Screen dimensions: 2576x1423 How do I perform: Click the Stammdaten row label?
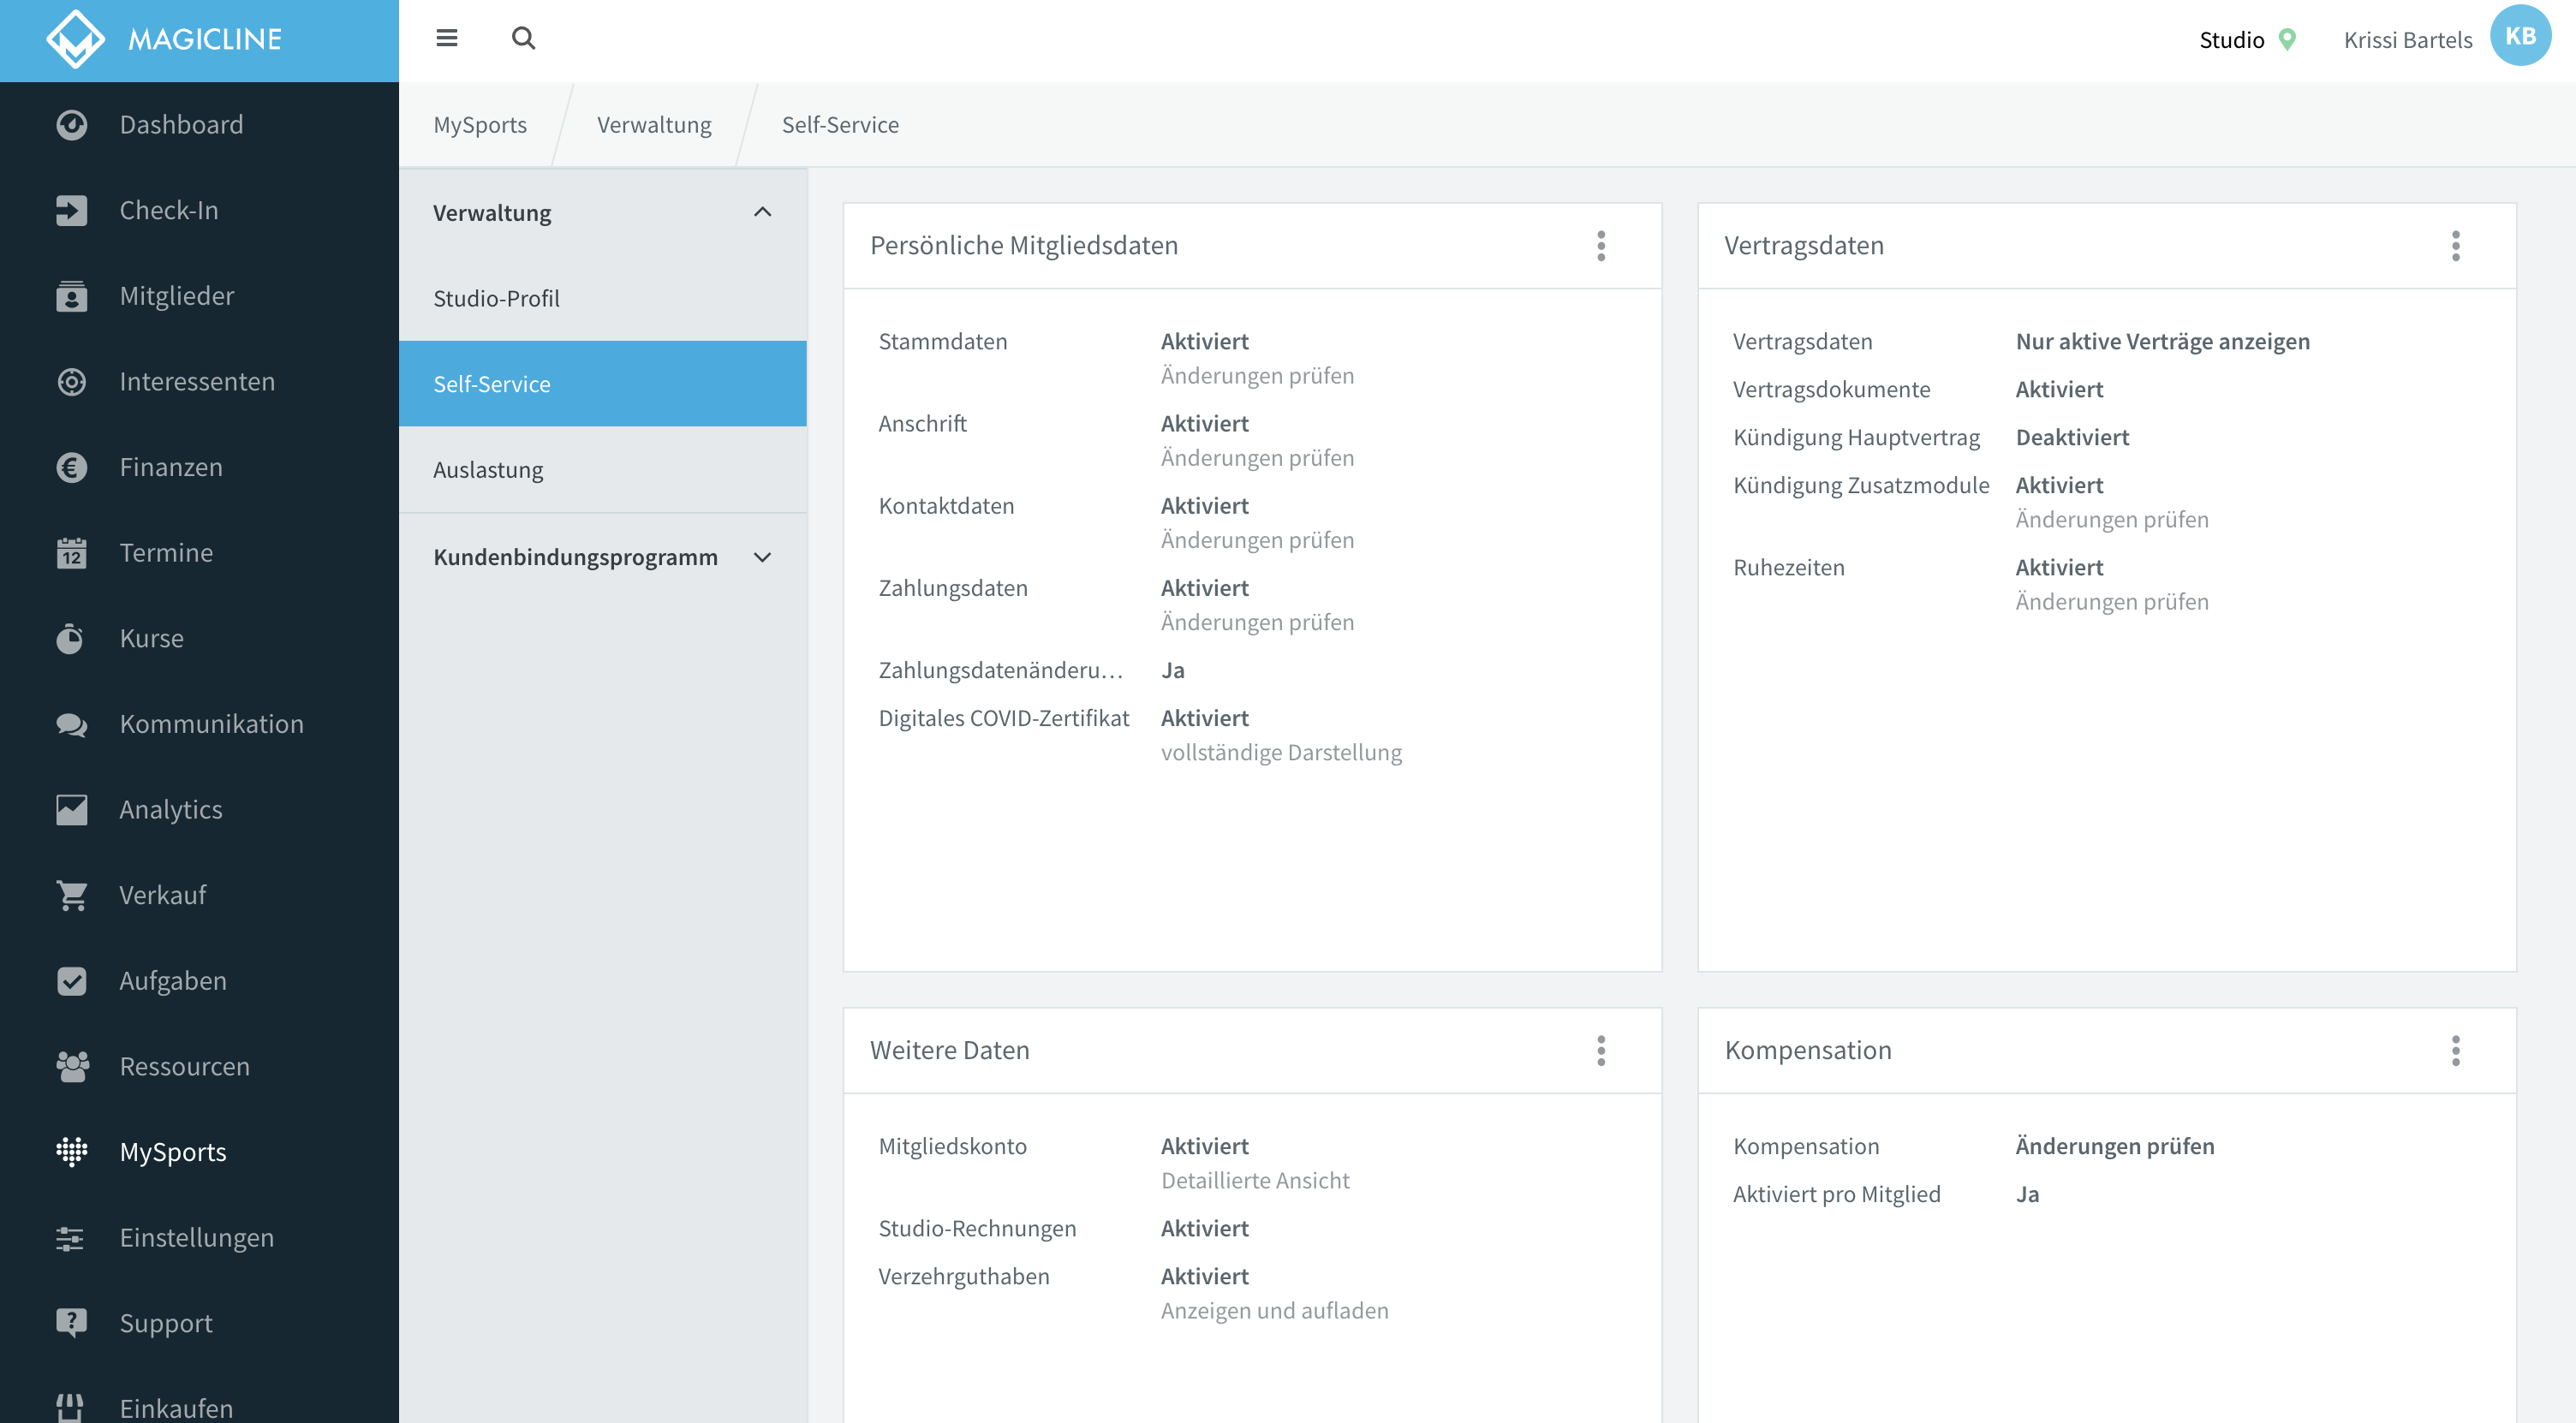pyautogui.click(x=942, y=341)
